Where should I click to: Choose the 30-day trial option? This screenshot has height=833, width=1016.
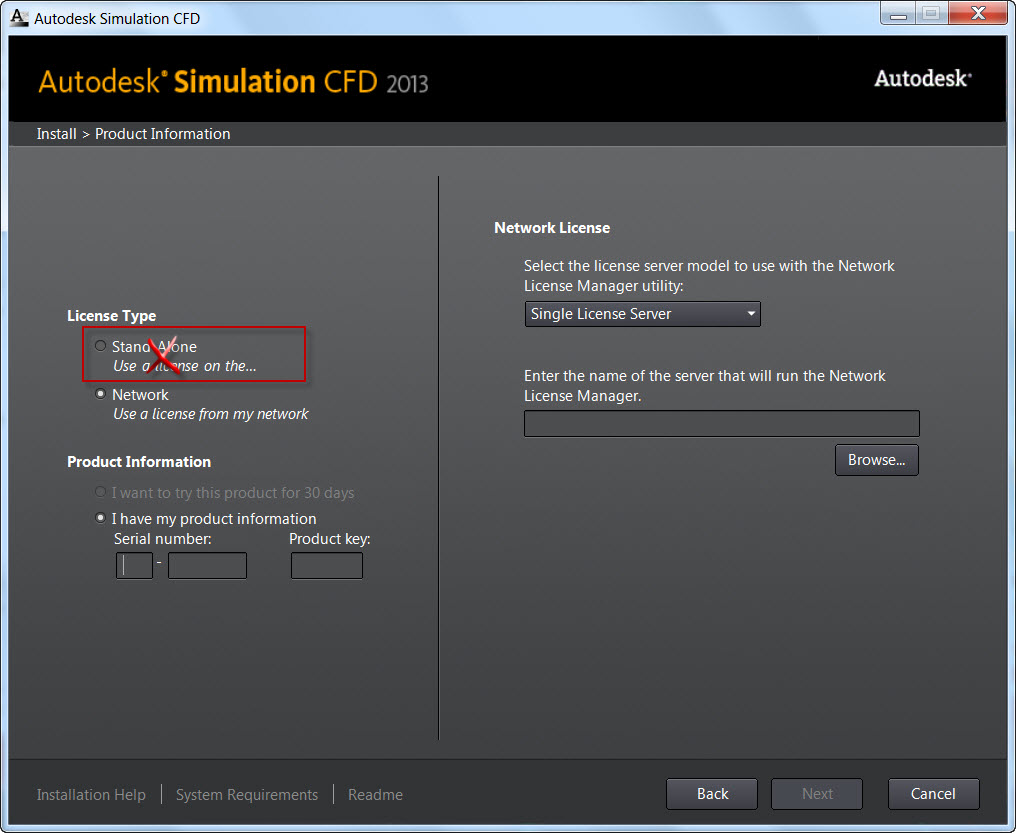(100, 492)
